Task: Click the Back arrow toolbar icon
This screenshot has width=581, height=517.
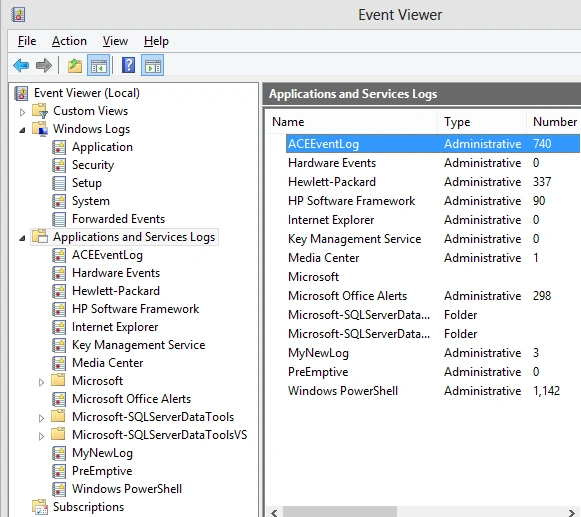Action: coord(21,66)
